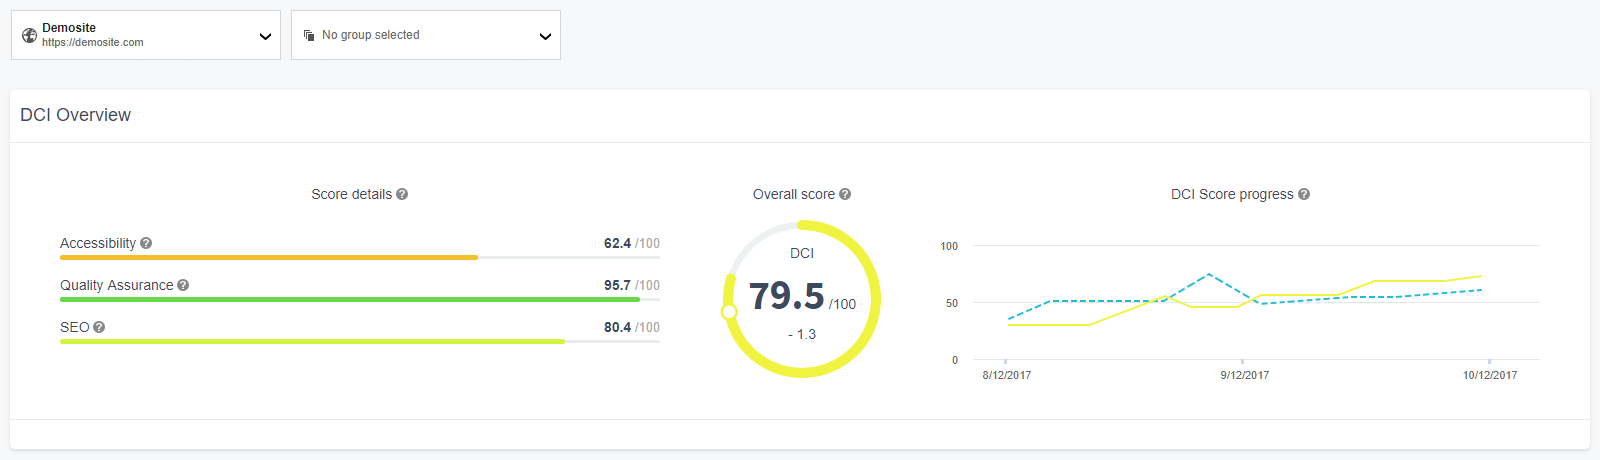Click the SEO label text
This screenshot has width=1600, height=460.
[x=74, y=327]
